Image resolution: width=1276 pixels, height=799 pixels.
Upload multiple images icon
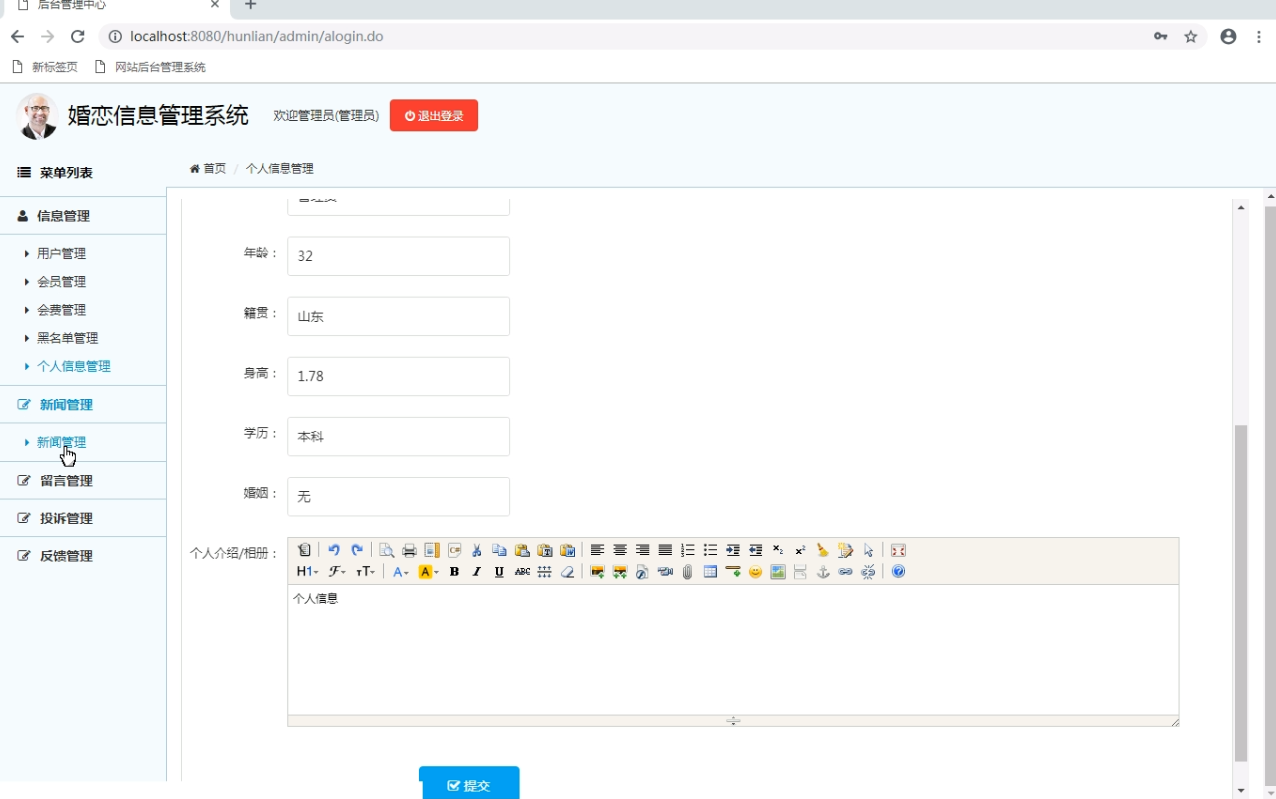[620, 572]
